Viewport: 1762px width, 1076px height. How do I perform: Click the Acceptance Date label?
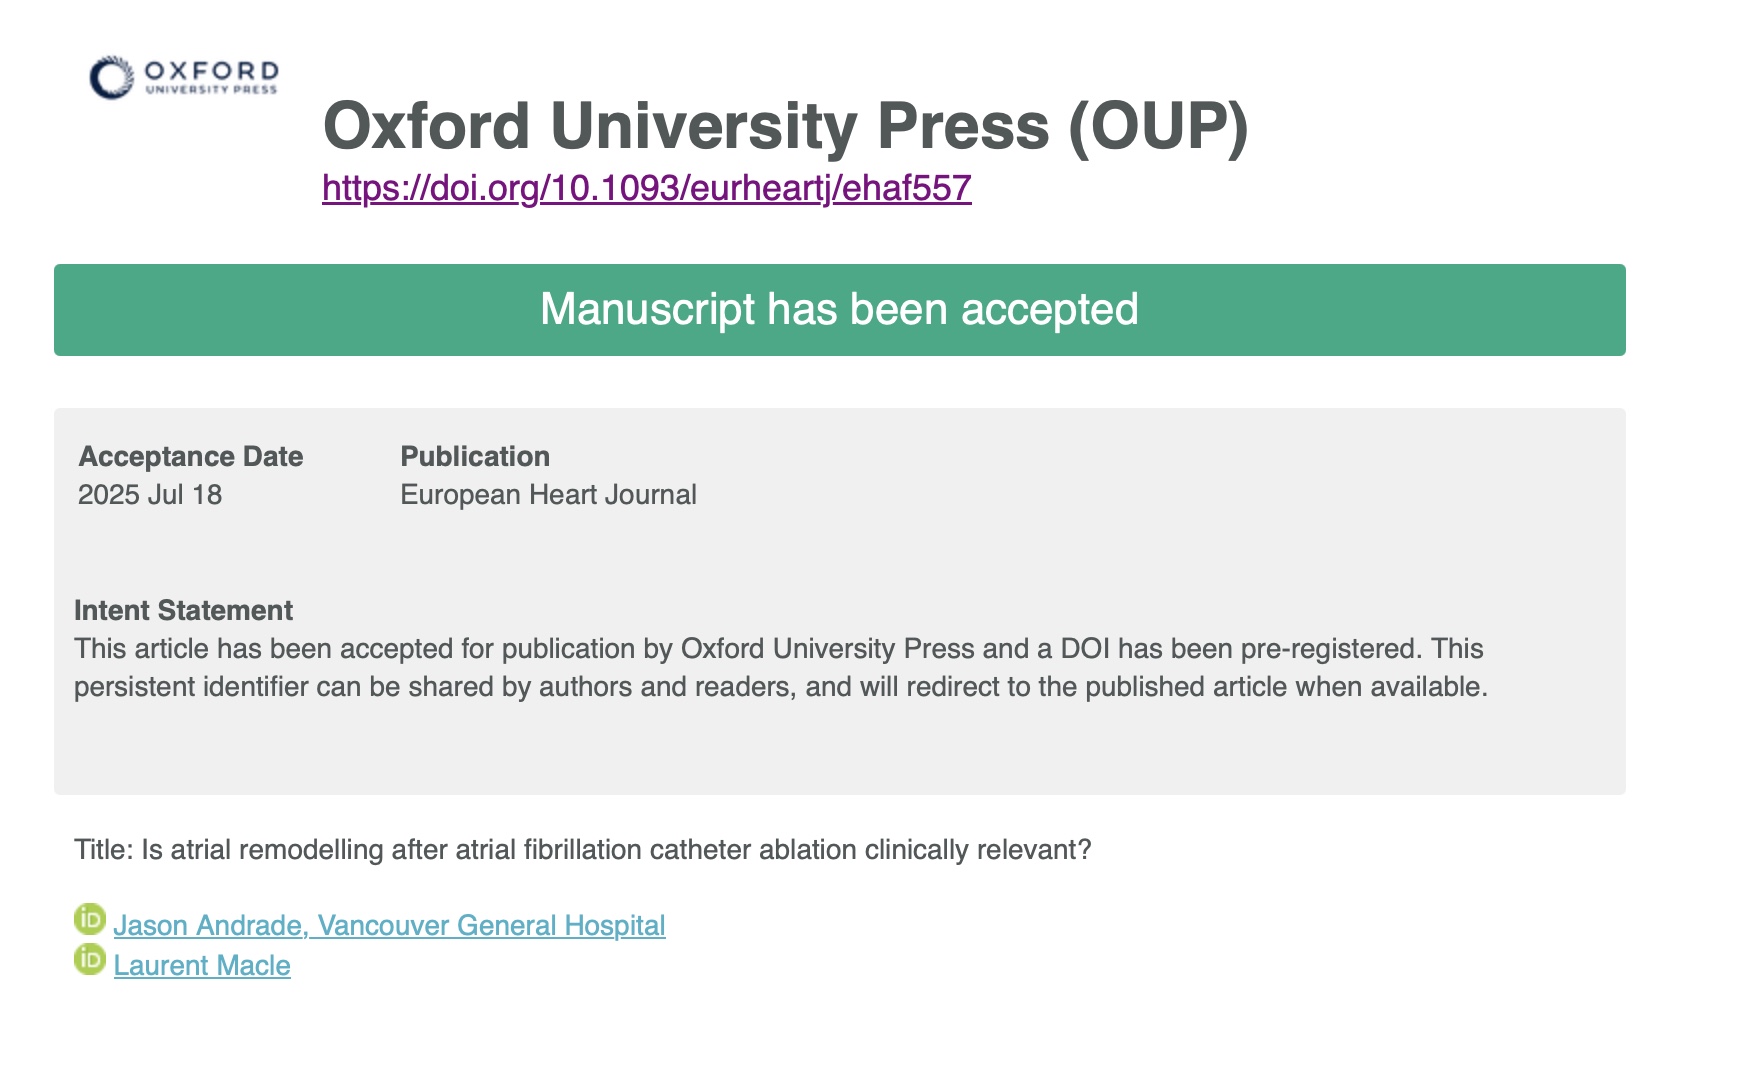point(190,456)
